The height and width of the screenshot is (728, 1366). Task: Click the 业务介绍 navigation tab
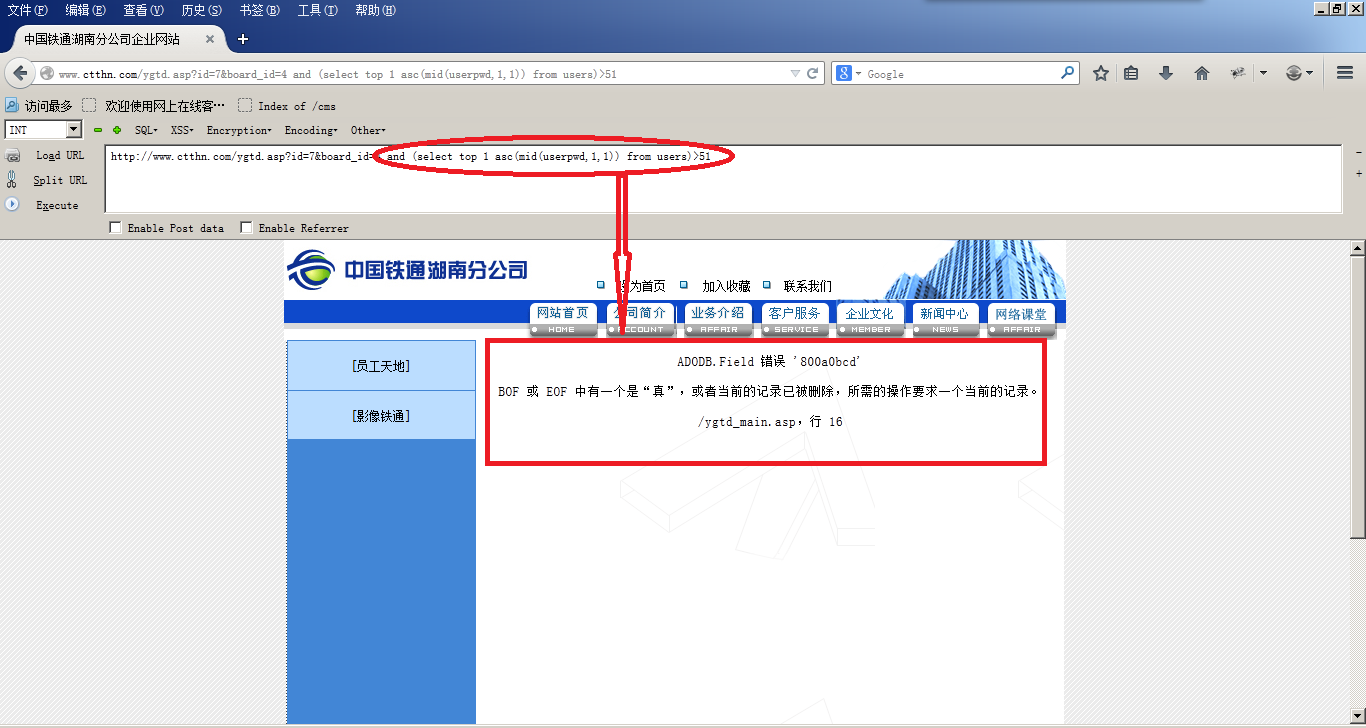click(718, 320)
